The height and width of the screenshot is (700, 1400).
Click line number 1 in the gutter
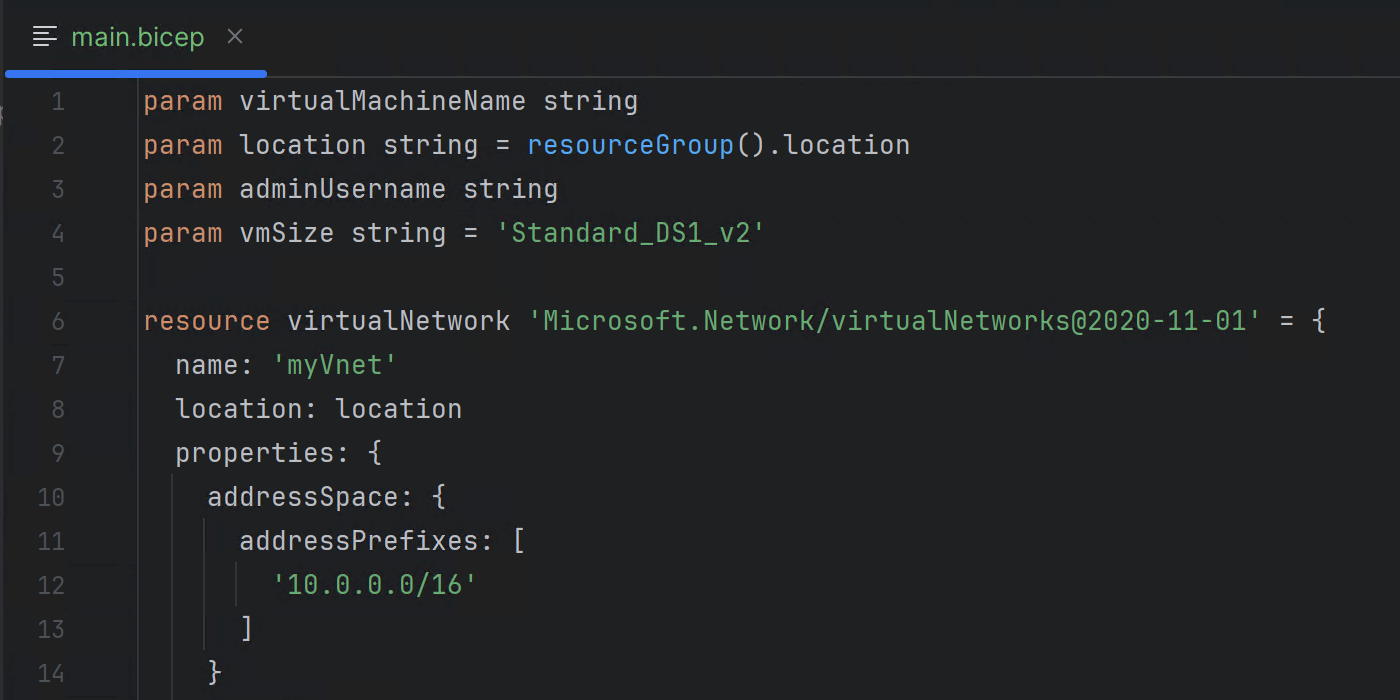click(x=57, y=101)
